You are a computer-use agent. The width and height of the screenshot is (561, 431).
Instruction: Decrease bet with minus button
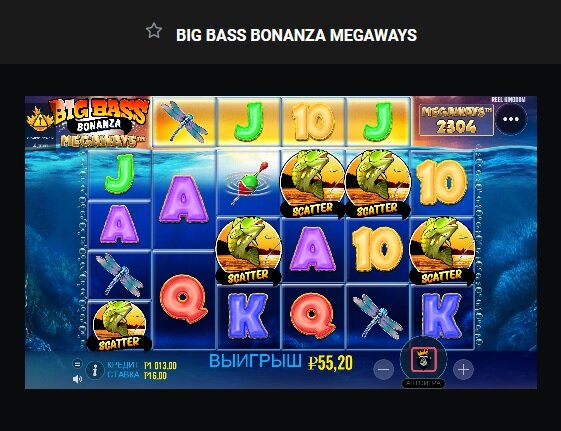click(x=384, y=369)
